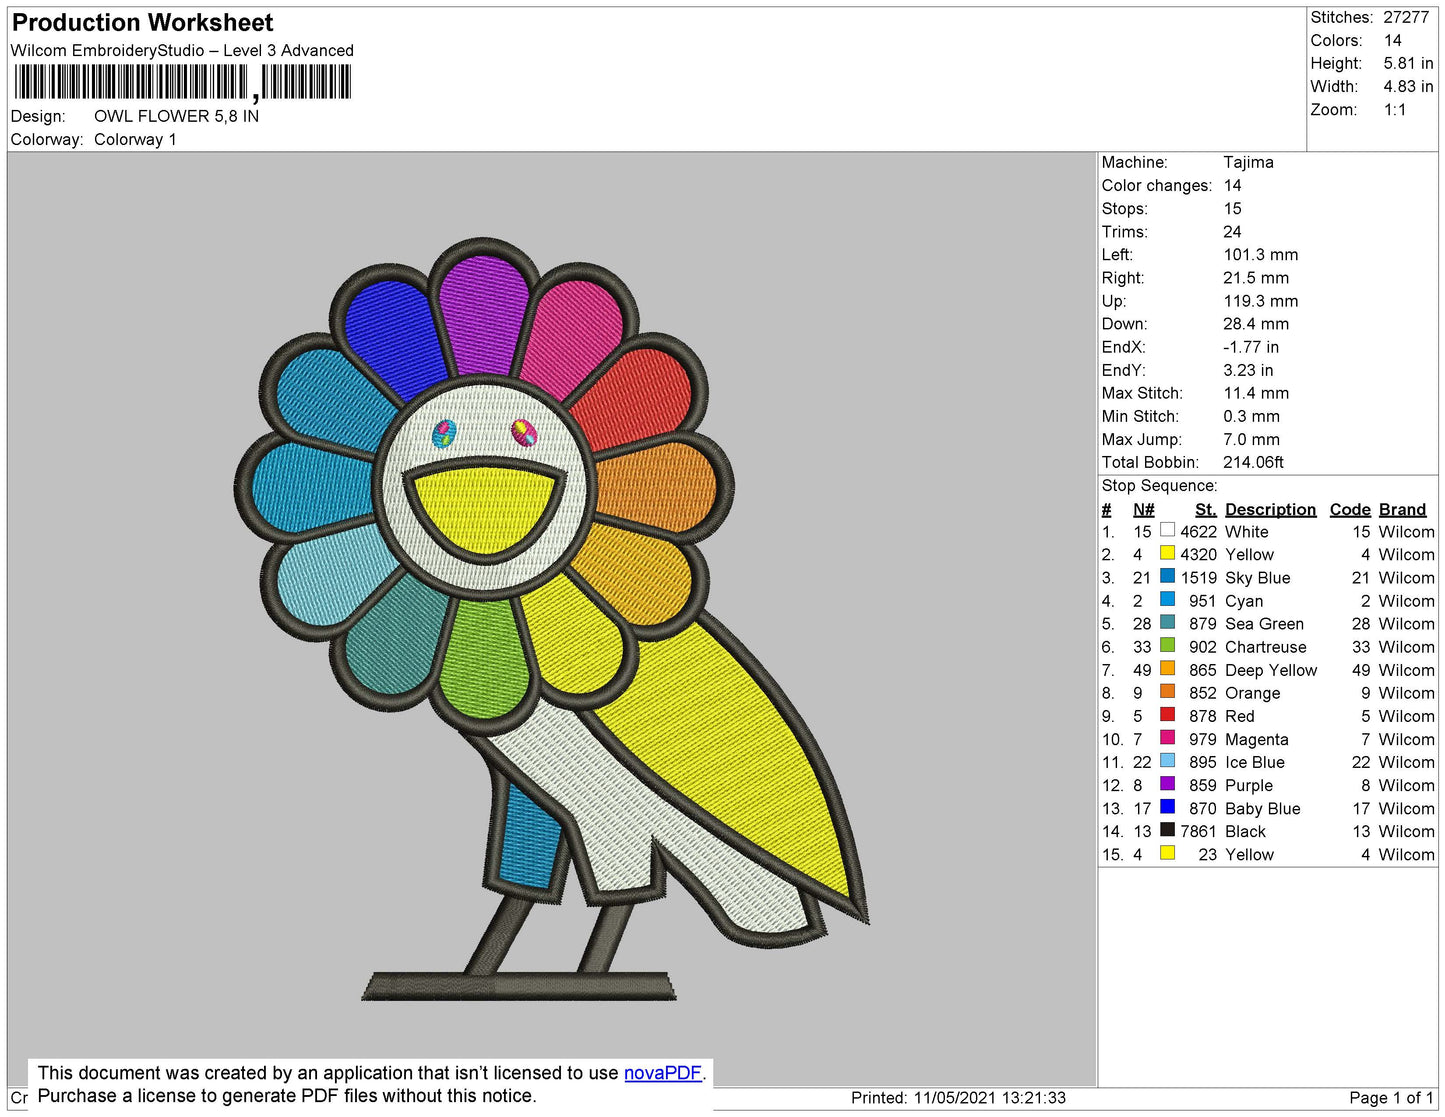Screen dimensions: 1445x1117
Task: Select the Purple color swatch
Action: tap(1167, 784)
